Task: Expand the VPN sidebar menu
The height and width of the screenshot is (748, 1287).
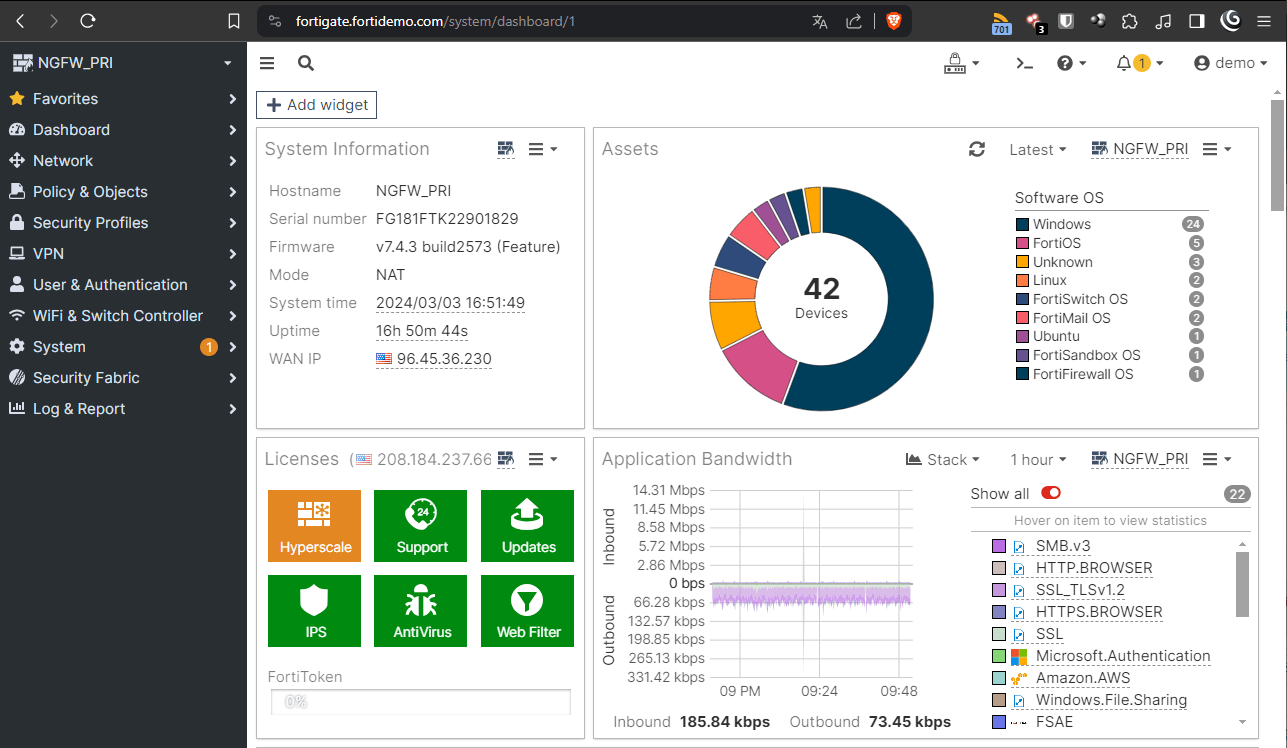Action: tap(123, 254)
